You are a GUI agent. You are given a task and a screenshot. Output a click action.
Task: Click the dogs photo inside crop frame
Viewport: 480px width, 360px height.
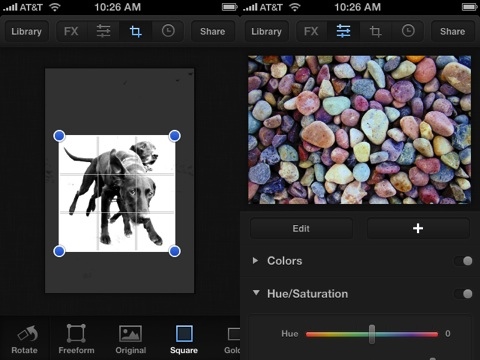pos(117,194)
